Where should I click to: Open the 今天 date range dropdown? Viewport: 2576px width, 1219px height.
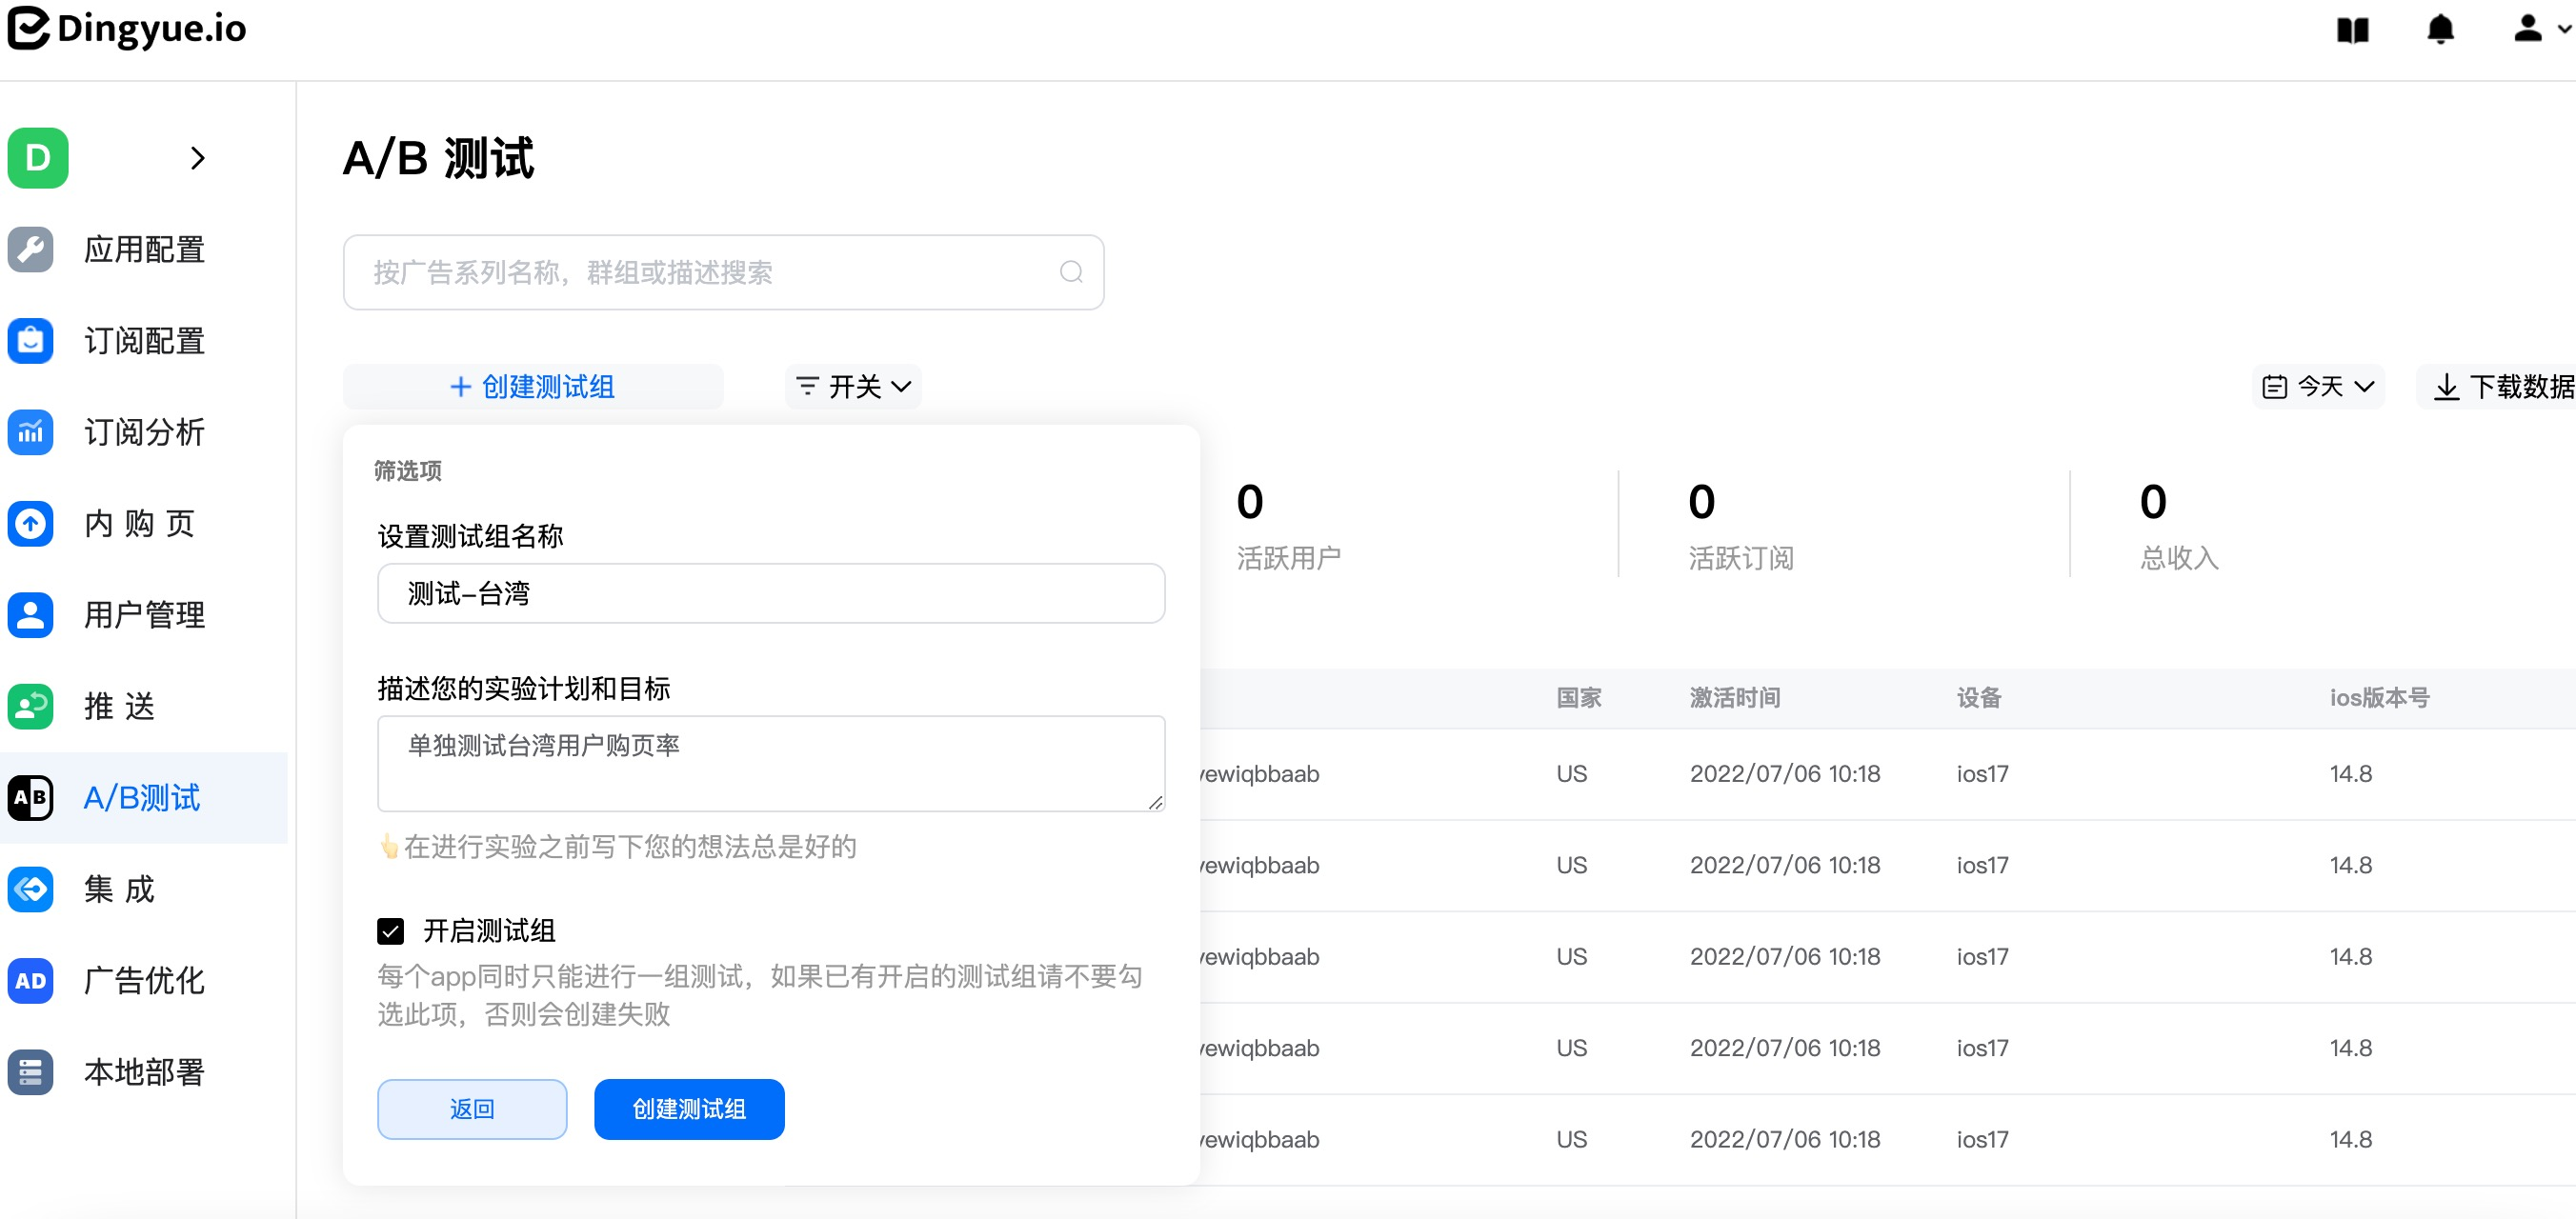(2318, 386)
